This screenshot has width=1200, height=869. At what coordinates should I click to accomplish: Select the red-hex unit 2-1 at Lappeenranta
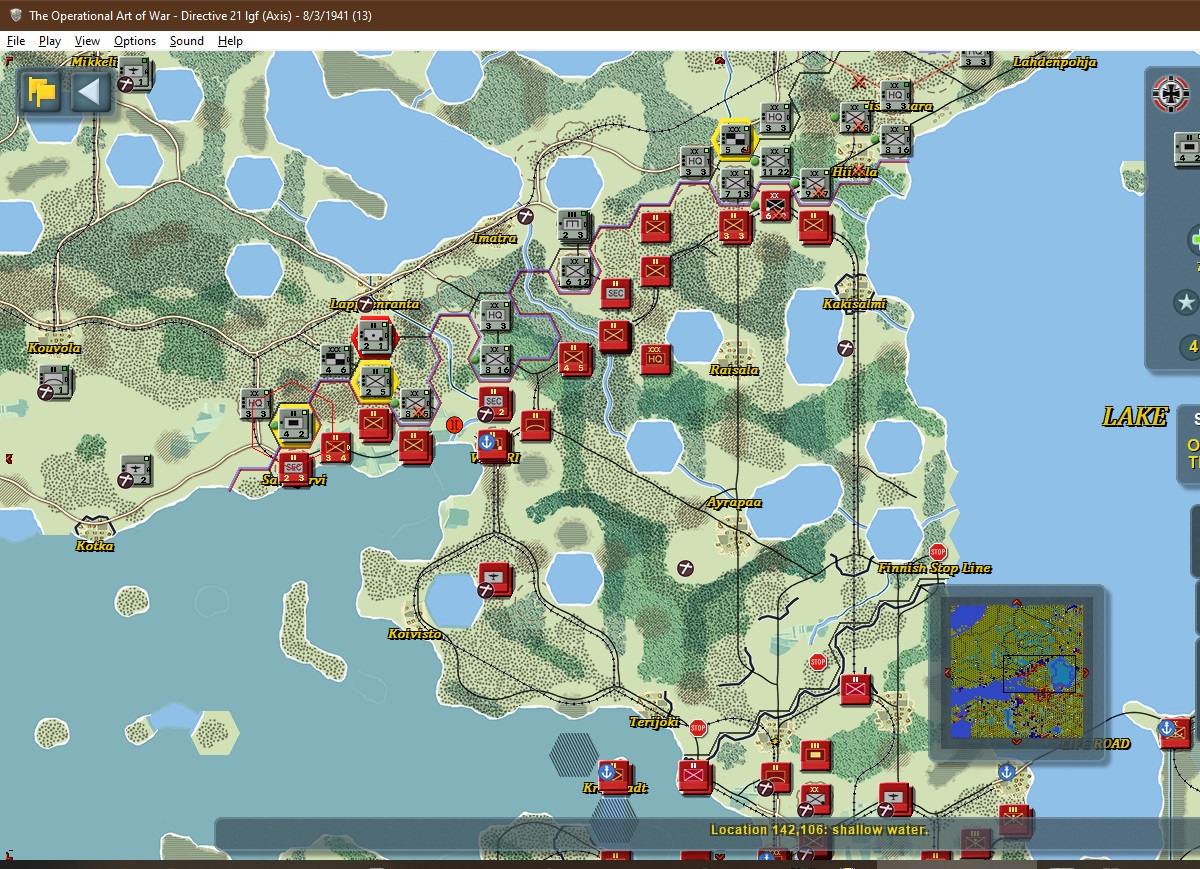click(375, 337)
